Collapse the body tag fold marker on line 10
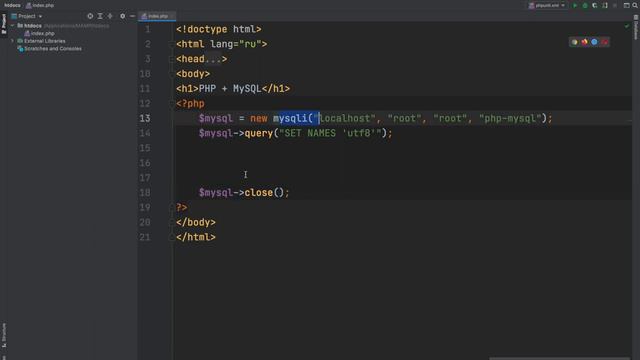The image size is (640, 360). pos(171,74)
